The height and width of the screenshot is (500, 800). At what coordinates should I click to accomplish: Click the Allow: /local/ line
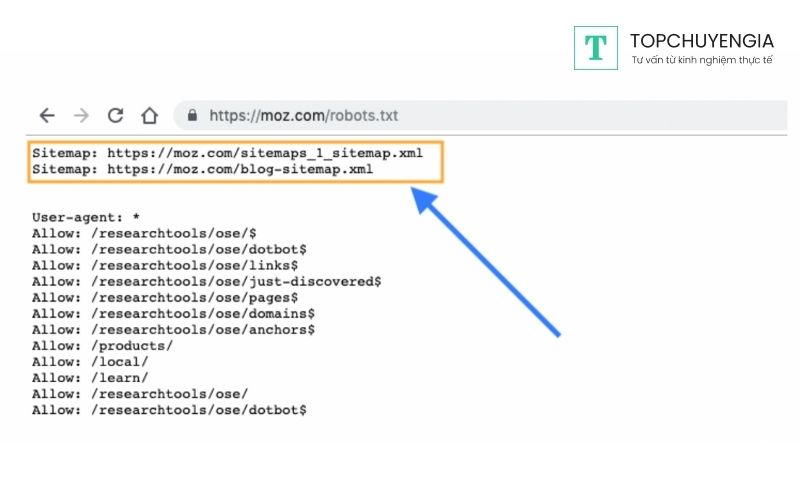(90, 361)
